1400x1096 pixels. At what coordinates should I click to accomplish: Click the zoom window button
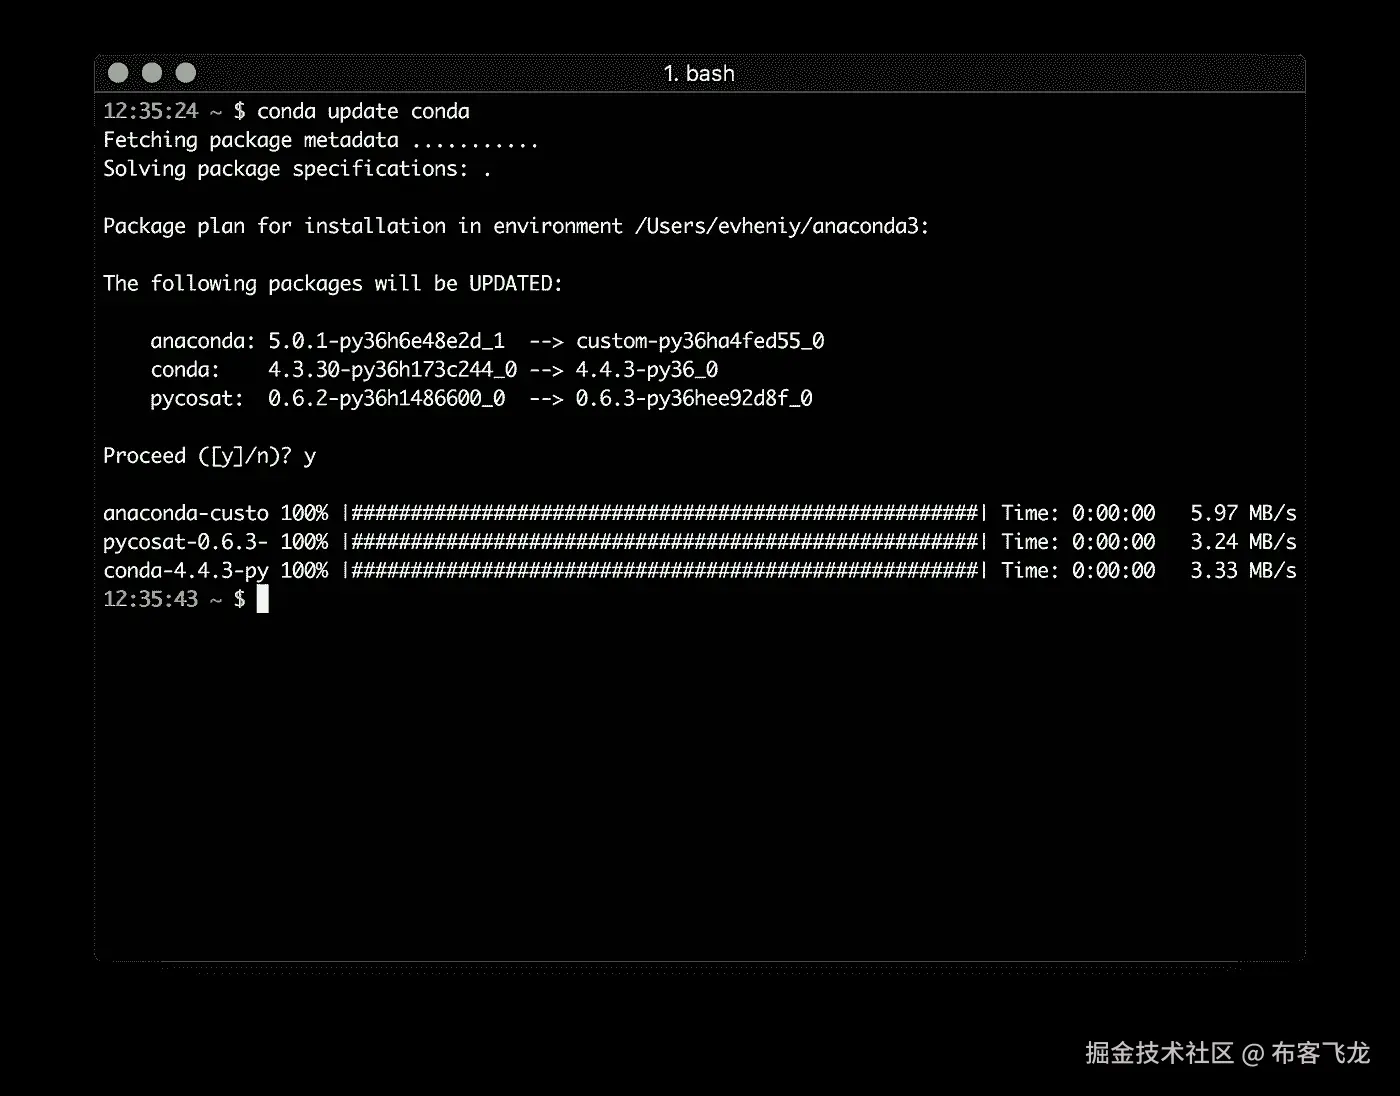(x=186, y=73)
